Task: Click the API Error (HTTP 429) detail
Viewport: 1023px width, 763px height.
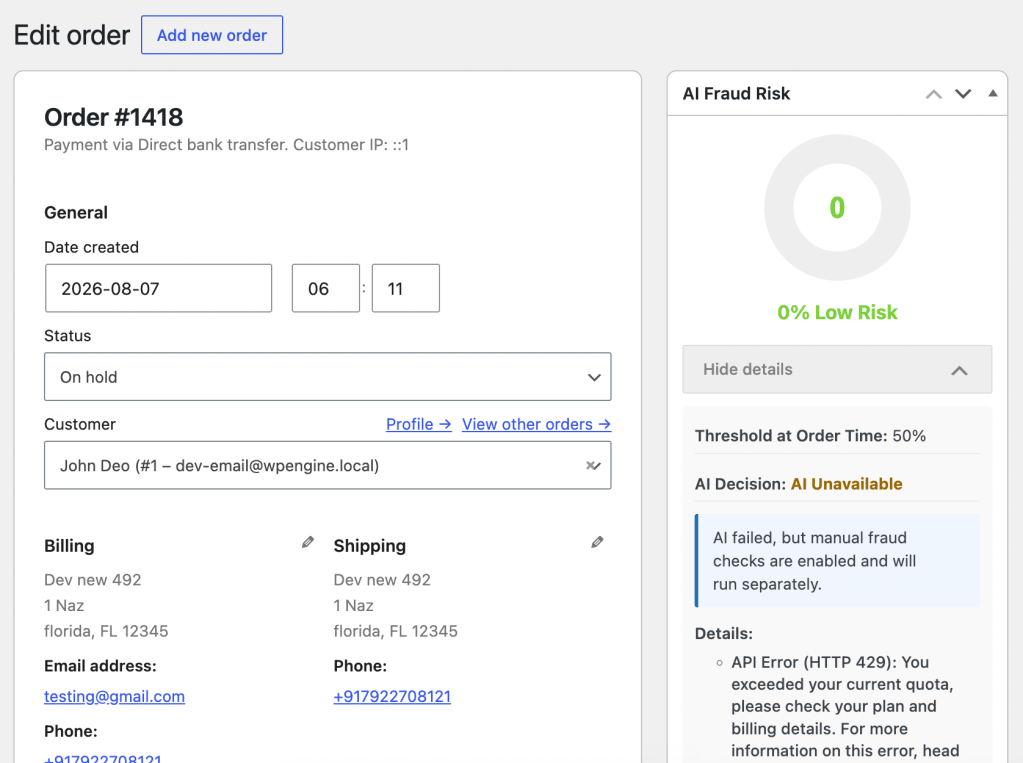Action: (845, 707)
